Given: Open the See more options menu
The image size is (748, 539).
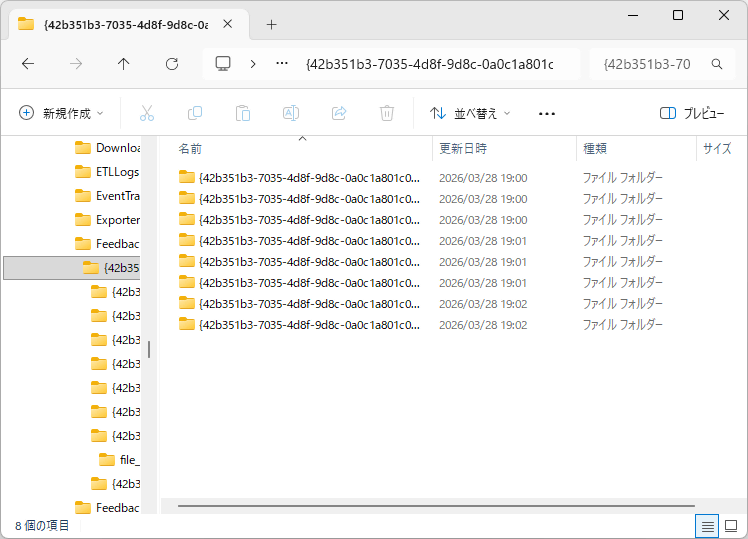Looking at the screenshot, I should click(546, 113).
